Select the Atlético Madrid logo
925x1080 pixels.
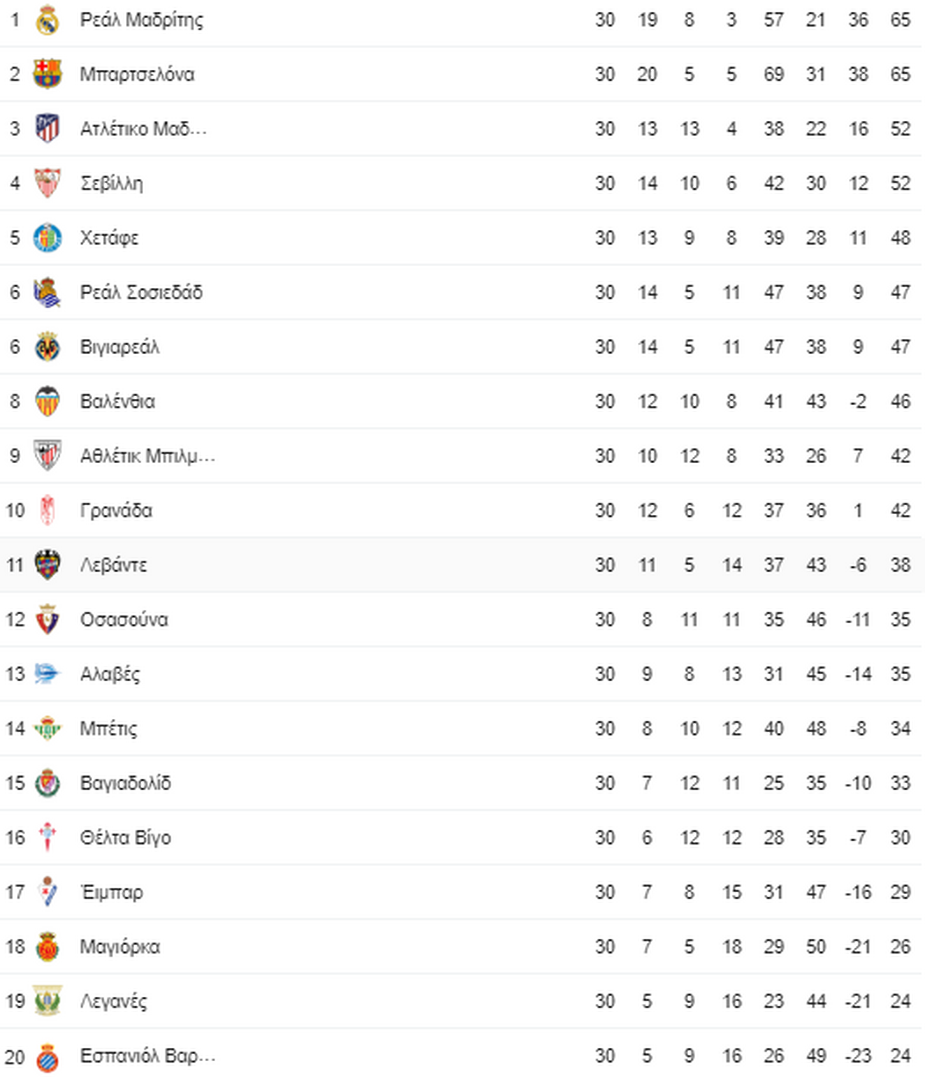47,129
